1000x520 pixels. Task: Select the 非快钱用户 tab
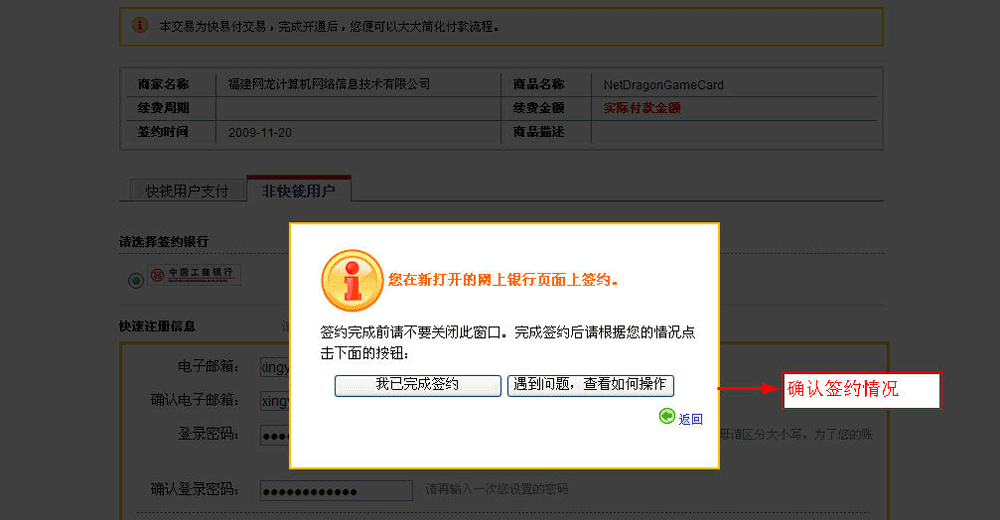point(298,190)
